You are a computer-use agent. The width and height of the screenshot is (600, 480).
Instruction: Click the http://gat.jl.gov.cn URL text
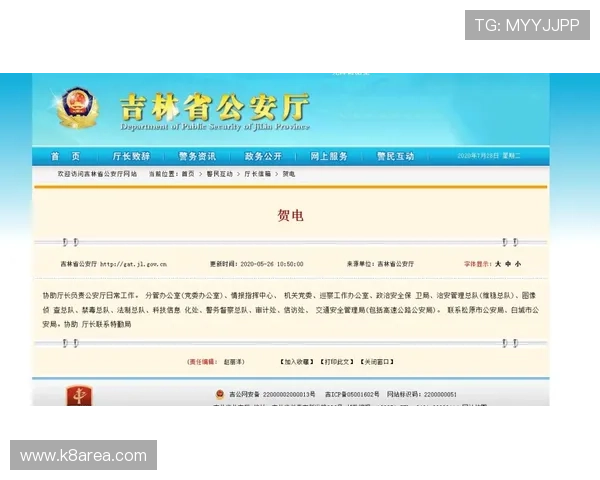click(133, 264)
